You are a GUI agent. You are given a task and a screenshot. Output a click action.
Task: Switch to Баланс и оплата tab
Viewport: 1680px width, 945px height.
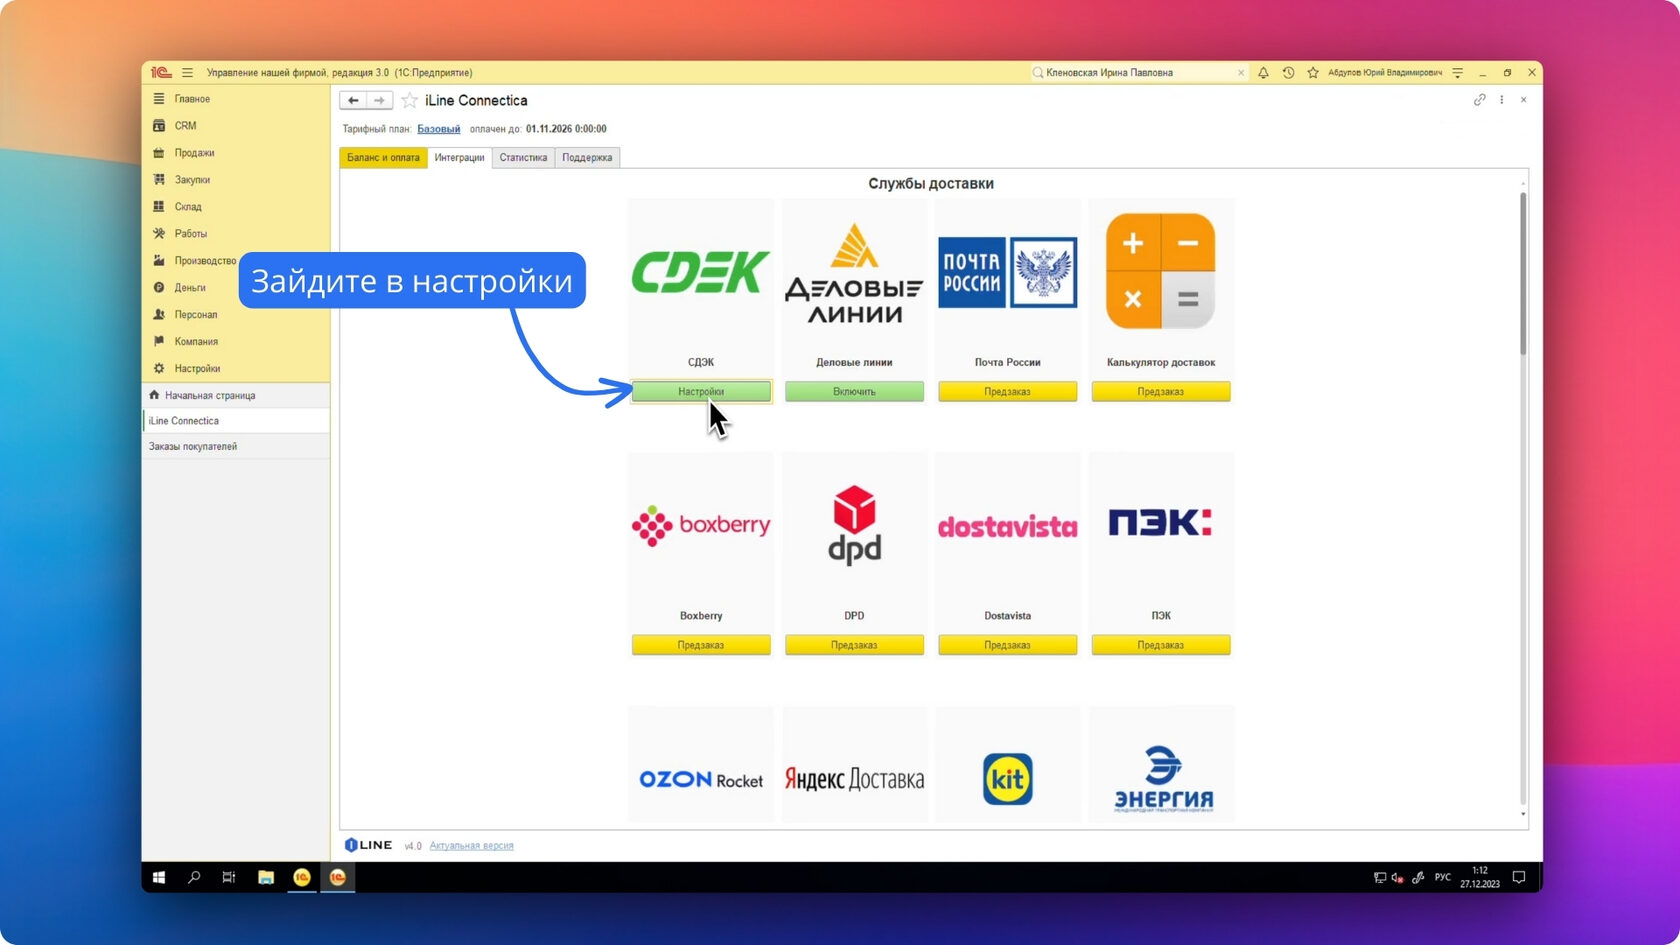click(x=383, y=158)
